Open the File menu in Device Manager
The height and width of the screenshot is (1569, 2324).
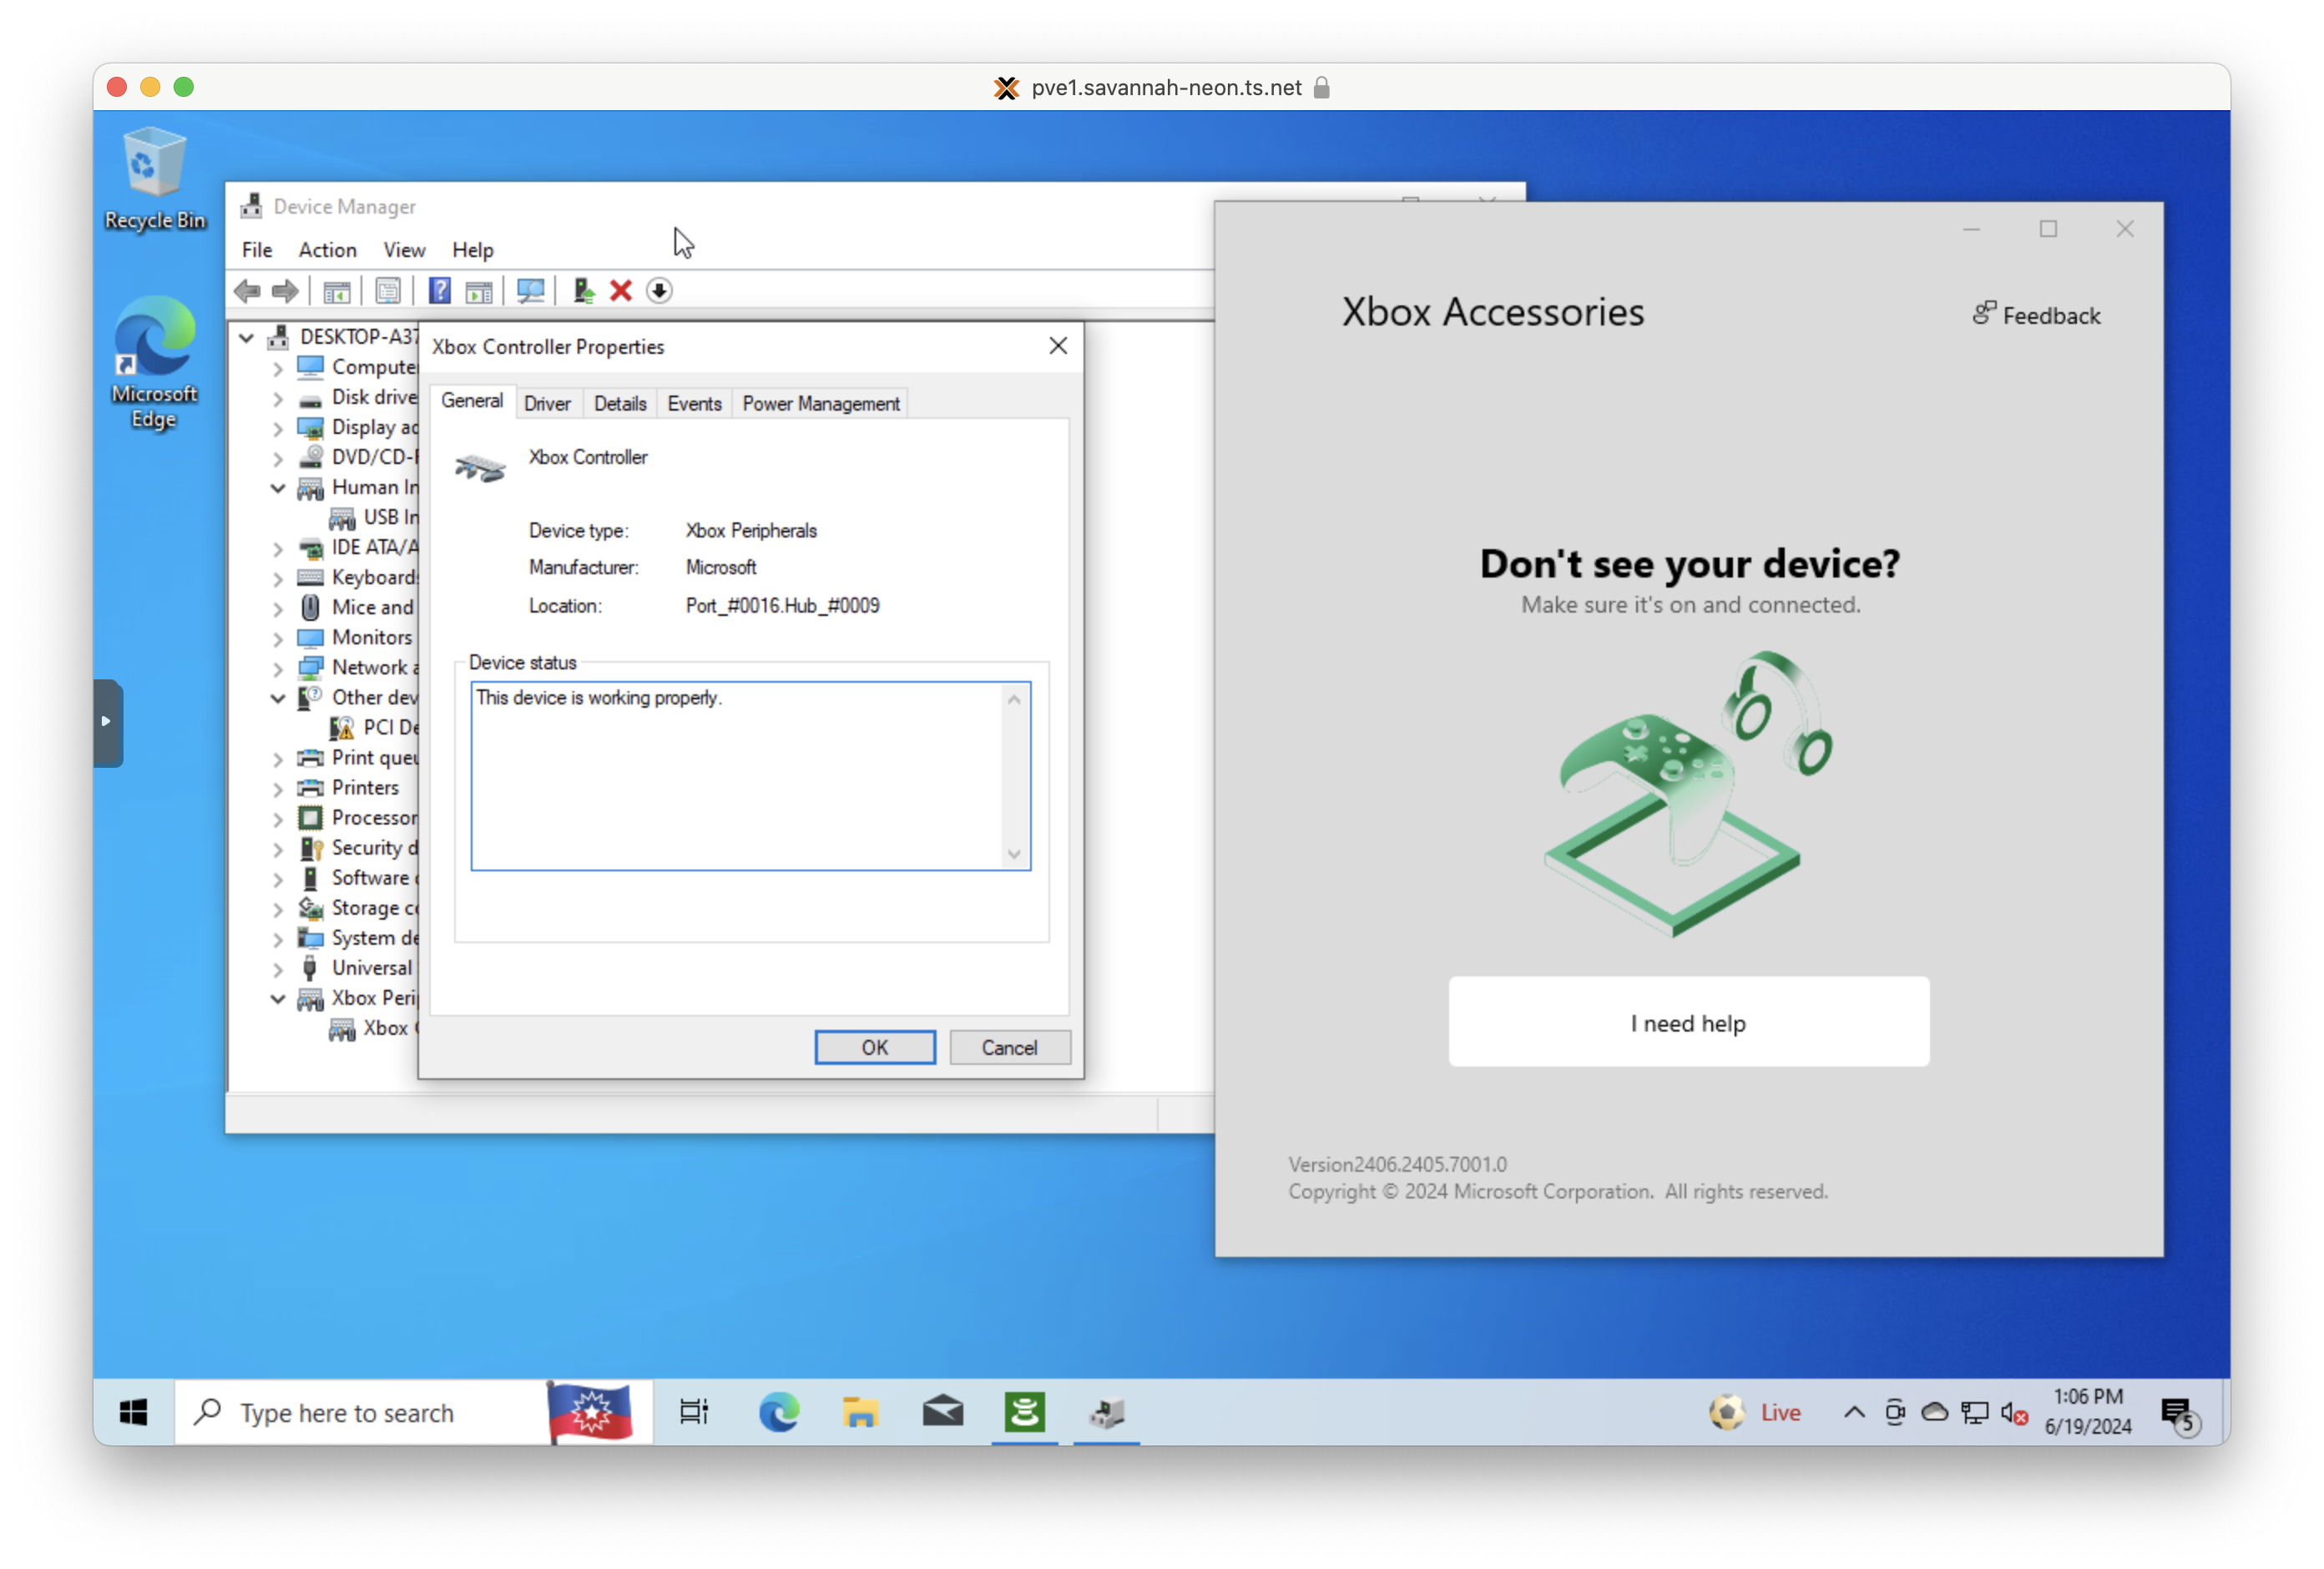point(257,250)
